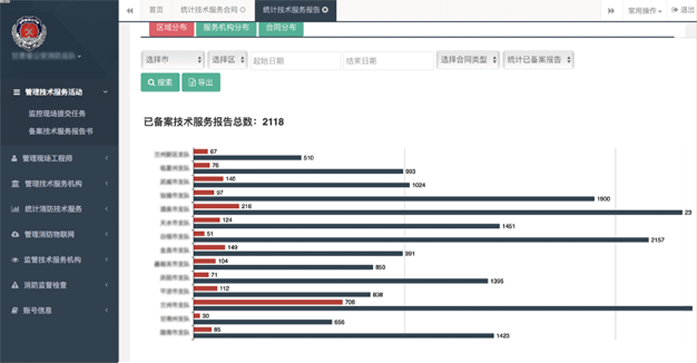Click the chart value label 1423
This screenshot has height=363, width=697.
coord(503,336)
